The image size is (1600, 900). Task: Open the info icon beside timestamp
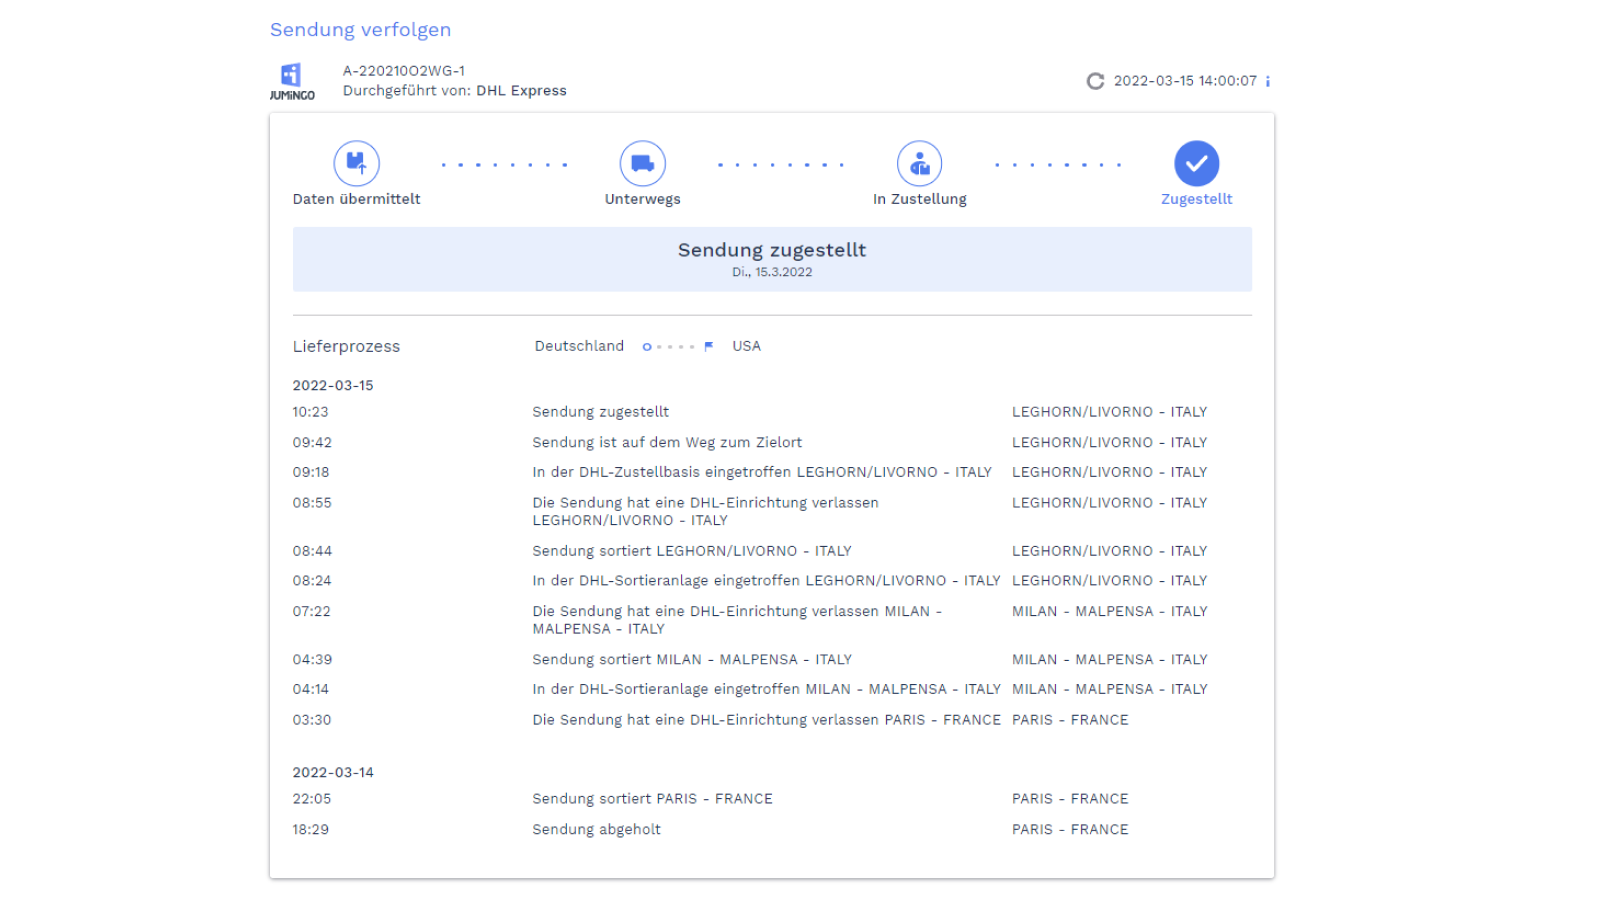[1268, 81]
